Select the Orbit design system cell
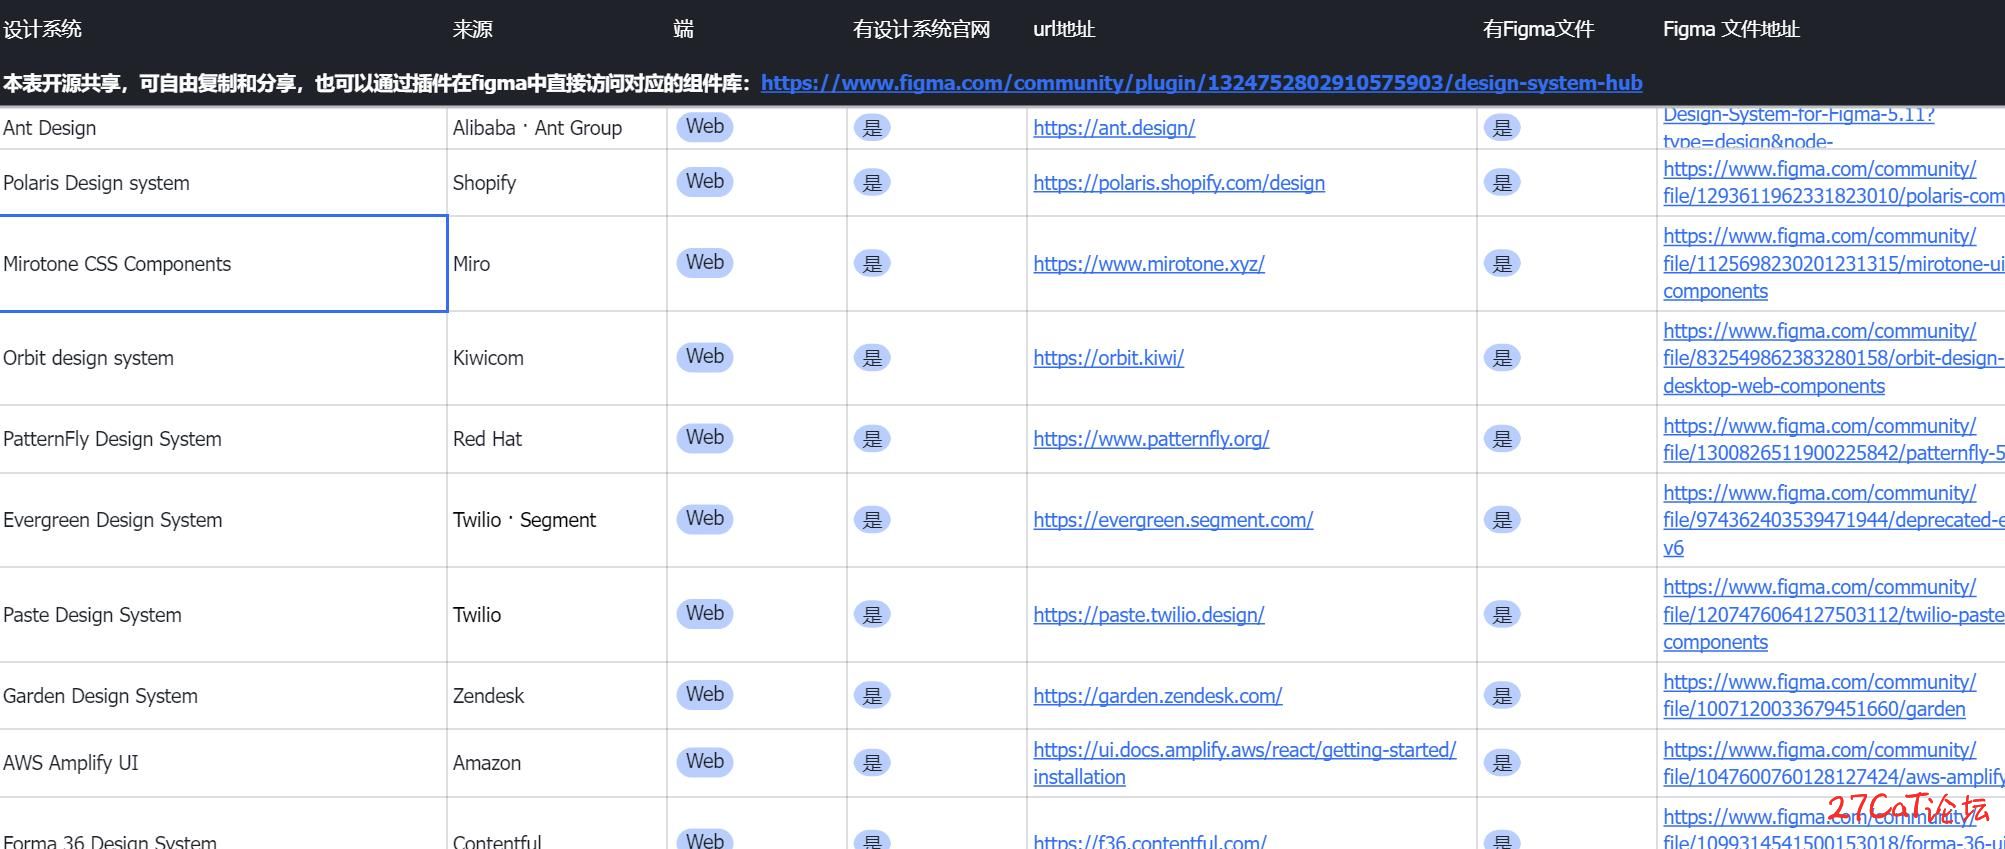The width and height of the screenshot is (2005, 849). point(223,358)
